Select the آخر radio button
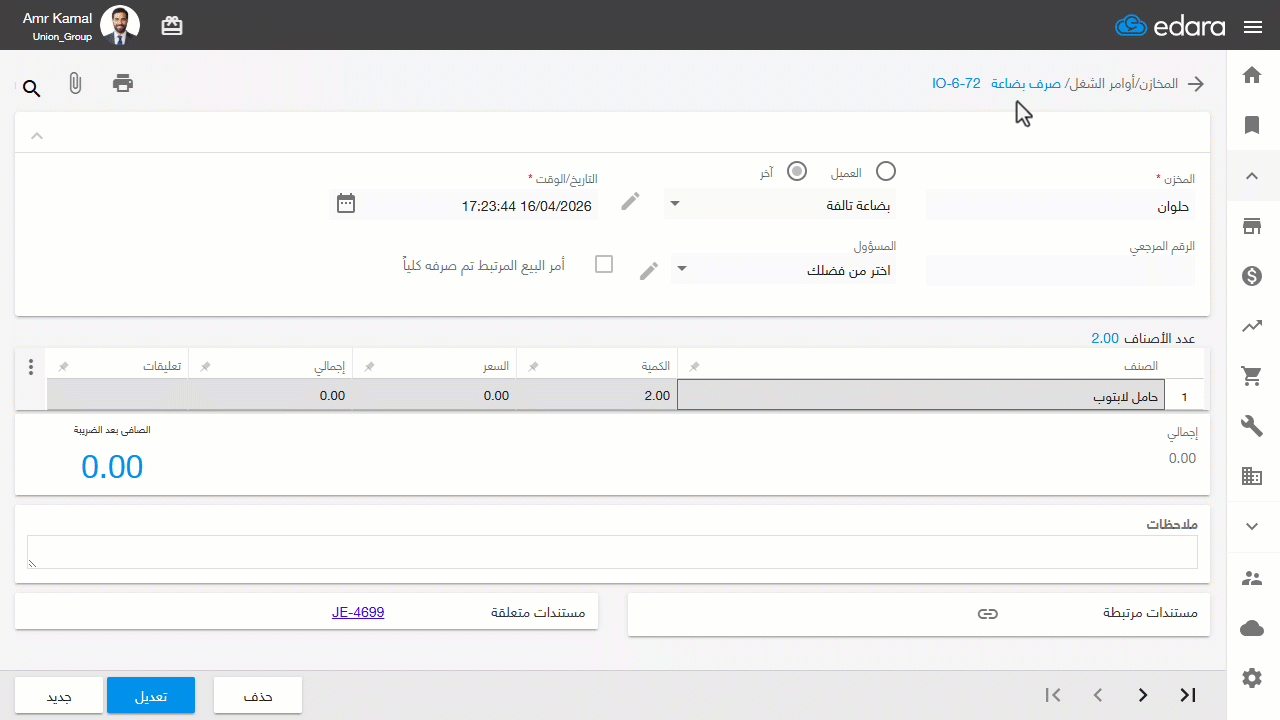 (797, 171)
